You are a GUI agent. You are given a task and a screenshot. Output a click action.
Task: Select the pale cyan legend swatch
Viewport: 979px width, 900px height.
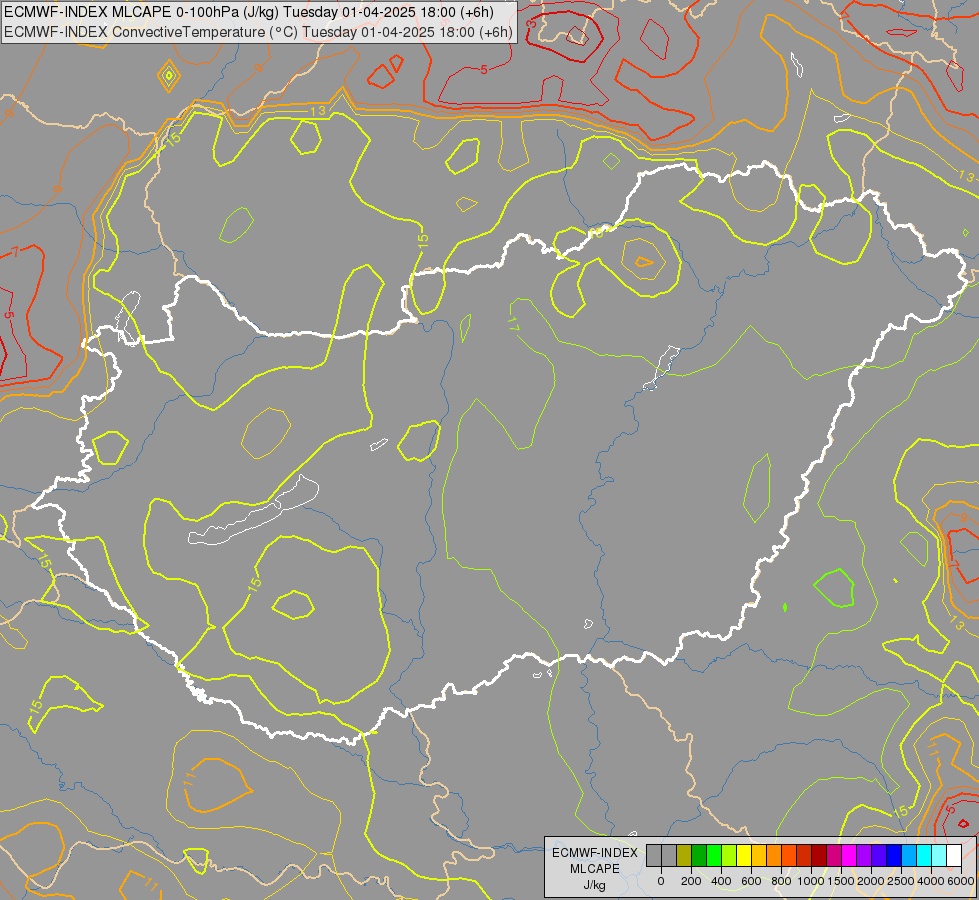point(940,855)
